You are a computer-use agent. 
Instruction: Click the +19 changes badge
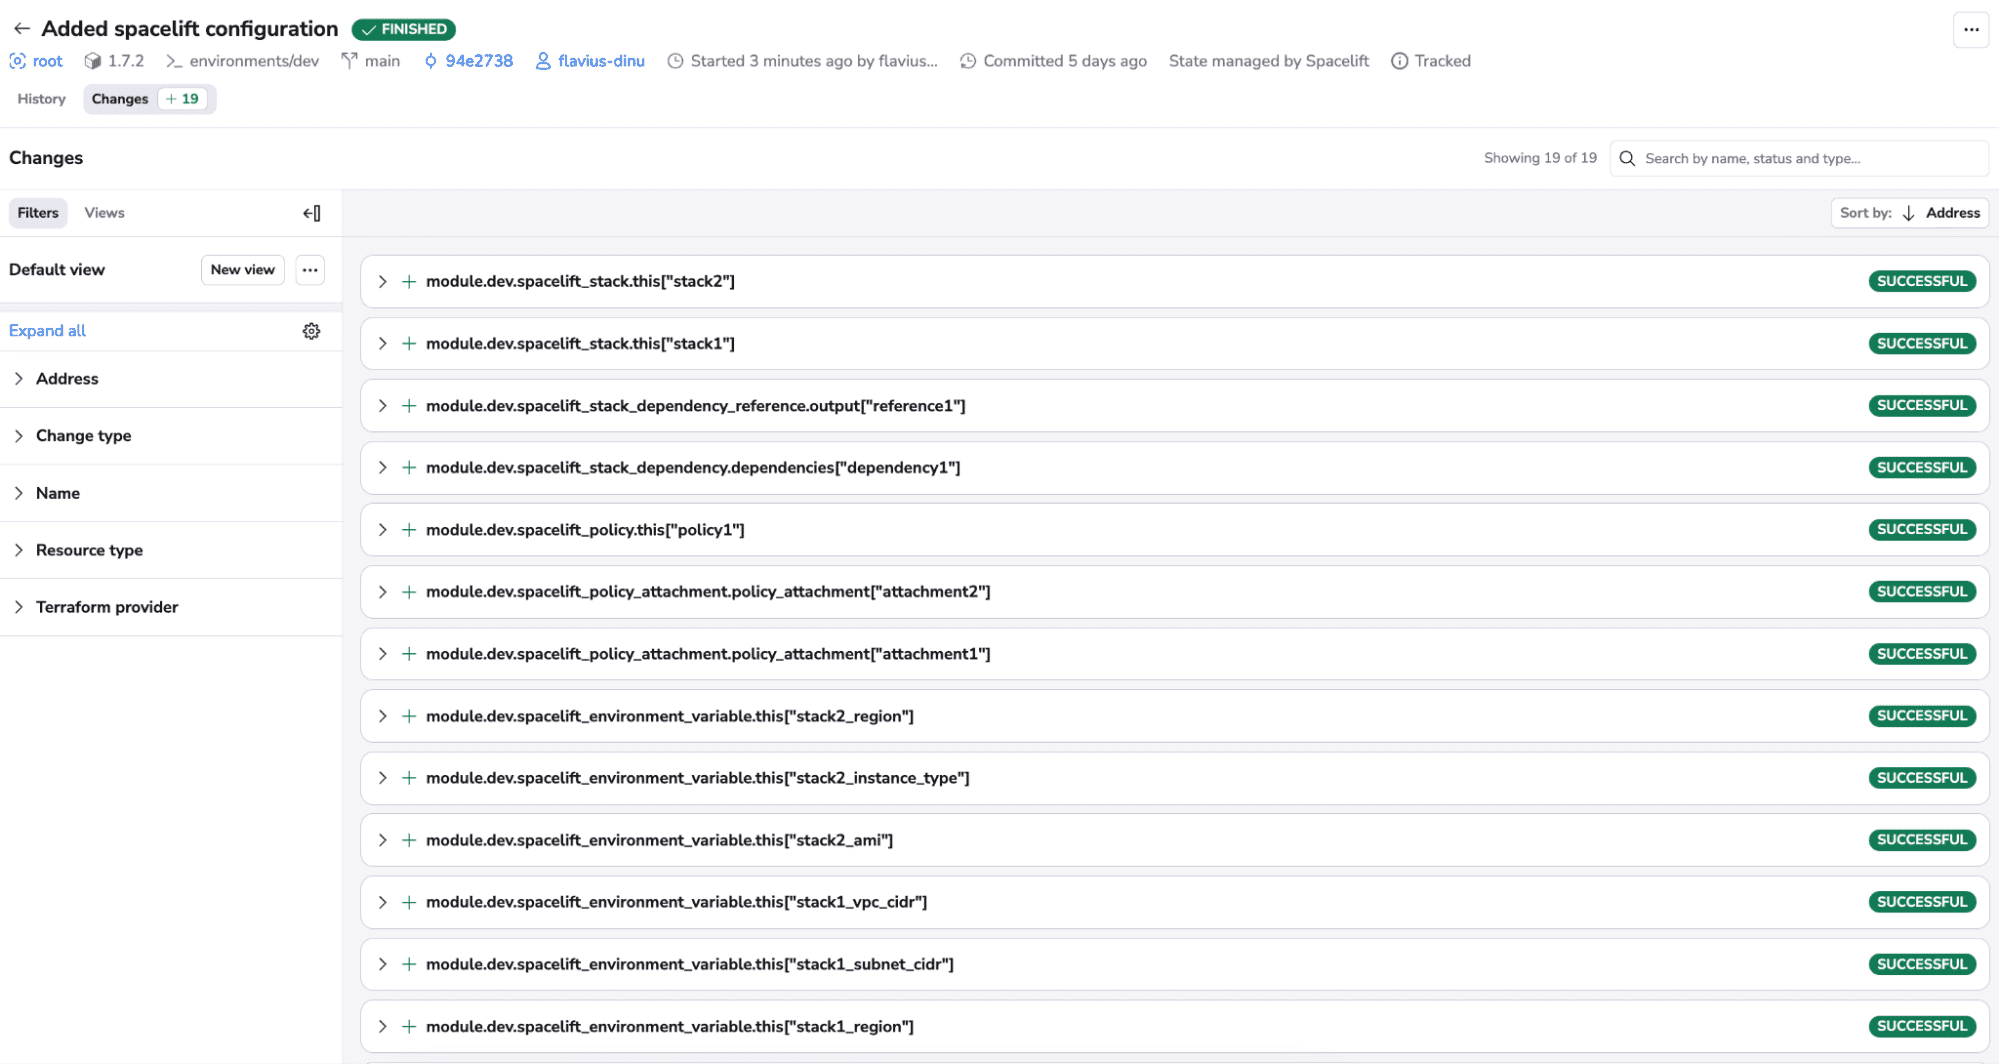pos(182,99)
